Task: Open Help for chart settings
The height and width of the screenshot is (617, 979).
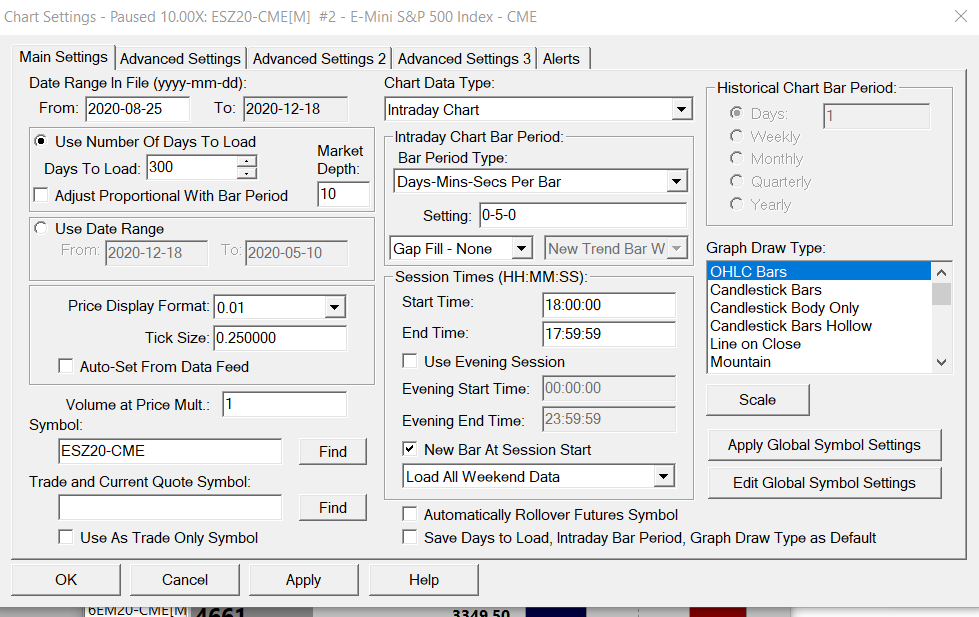Action: (424, 580)
